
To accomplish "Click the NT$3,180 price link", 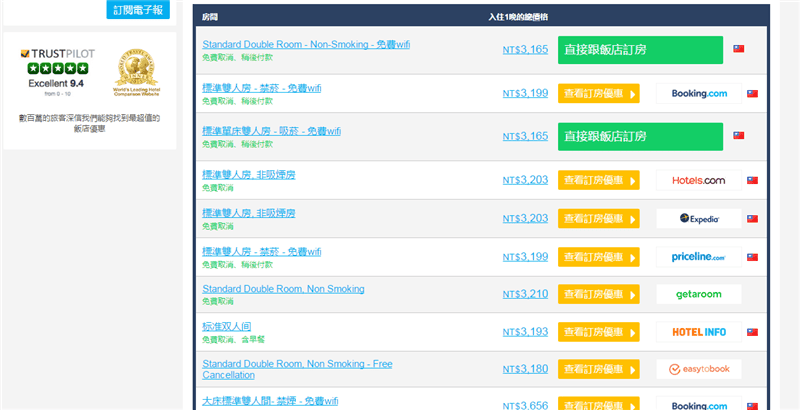I will tap(525, 369).
